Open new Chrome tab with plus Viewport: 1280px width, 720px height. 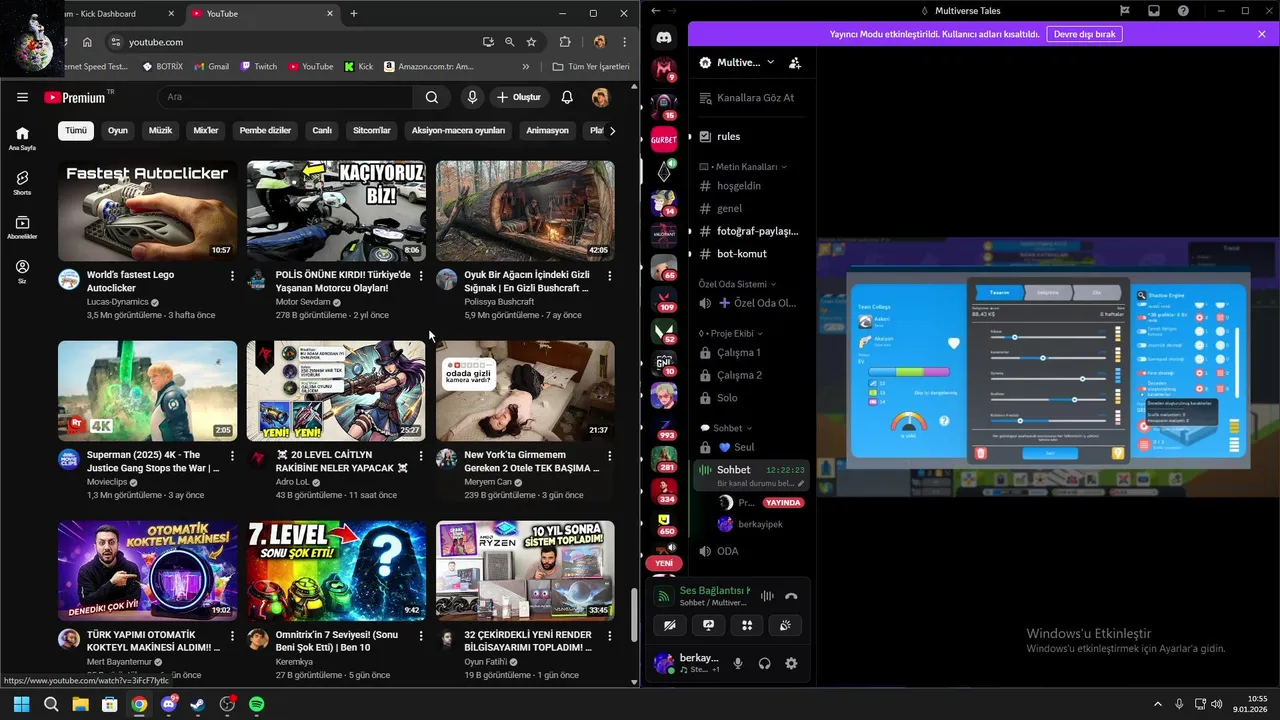point(354,13)
